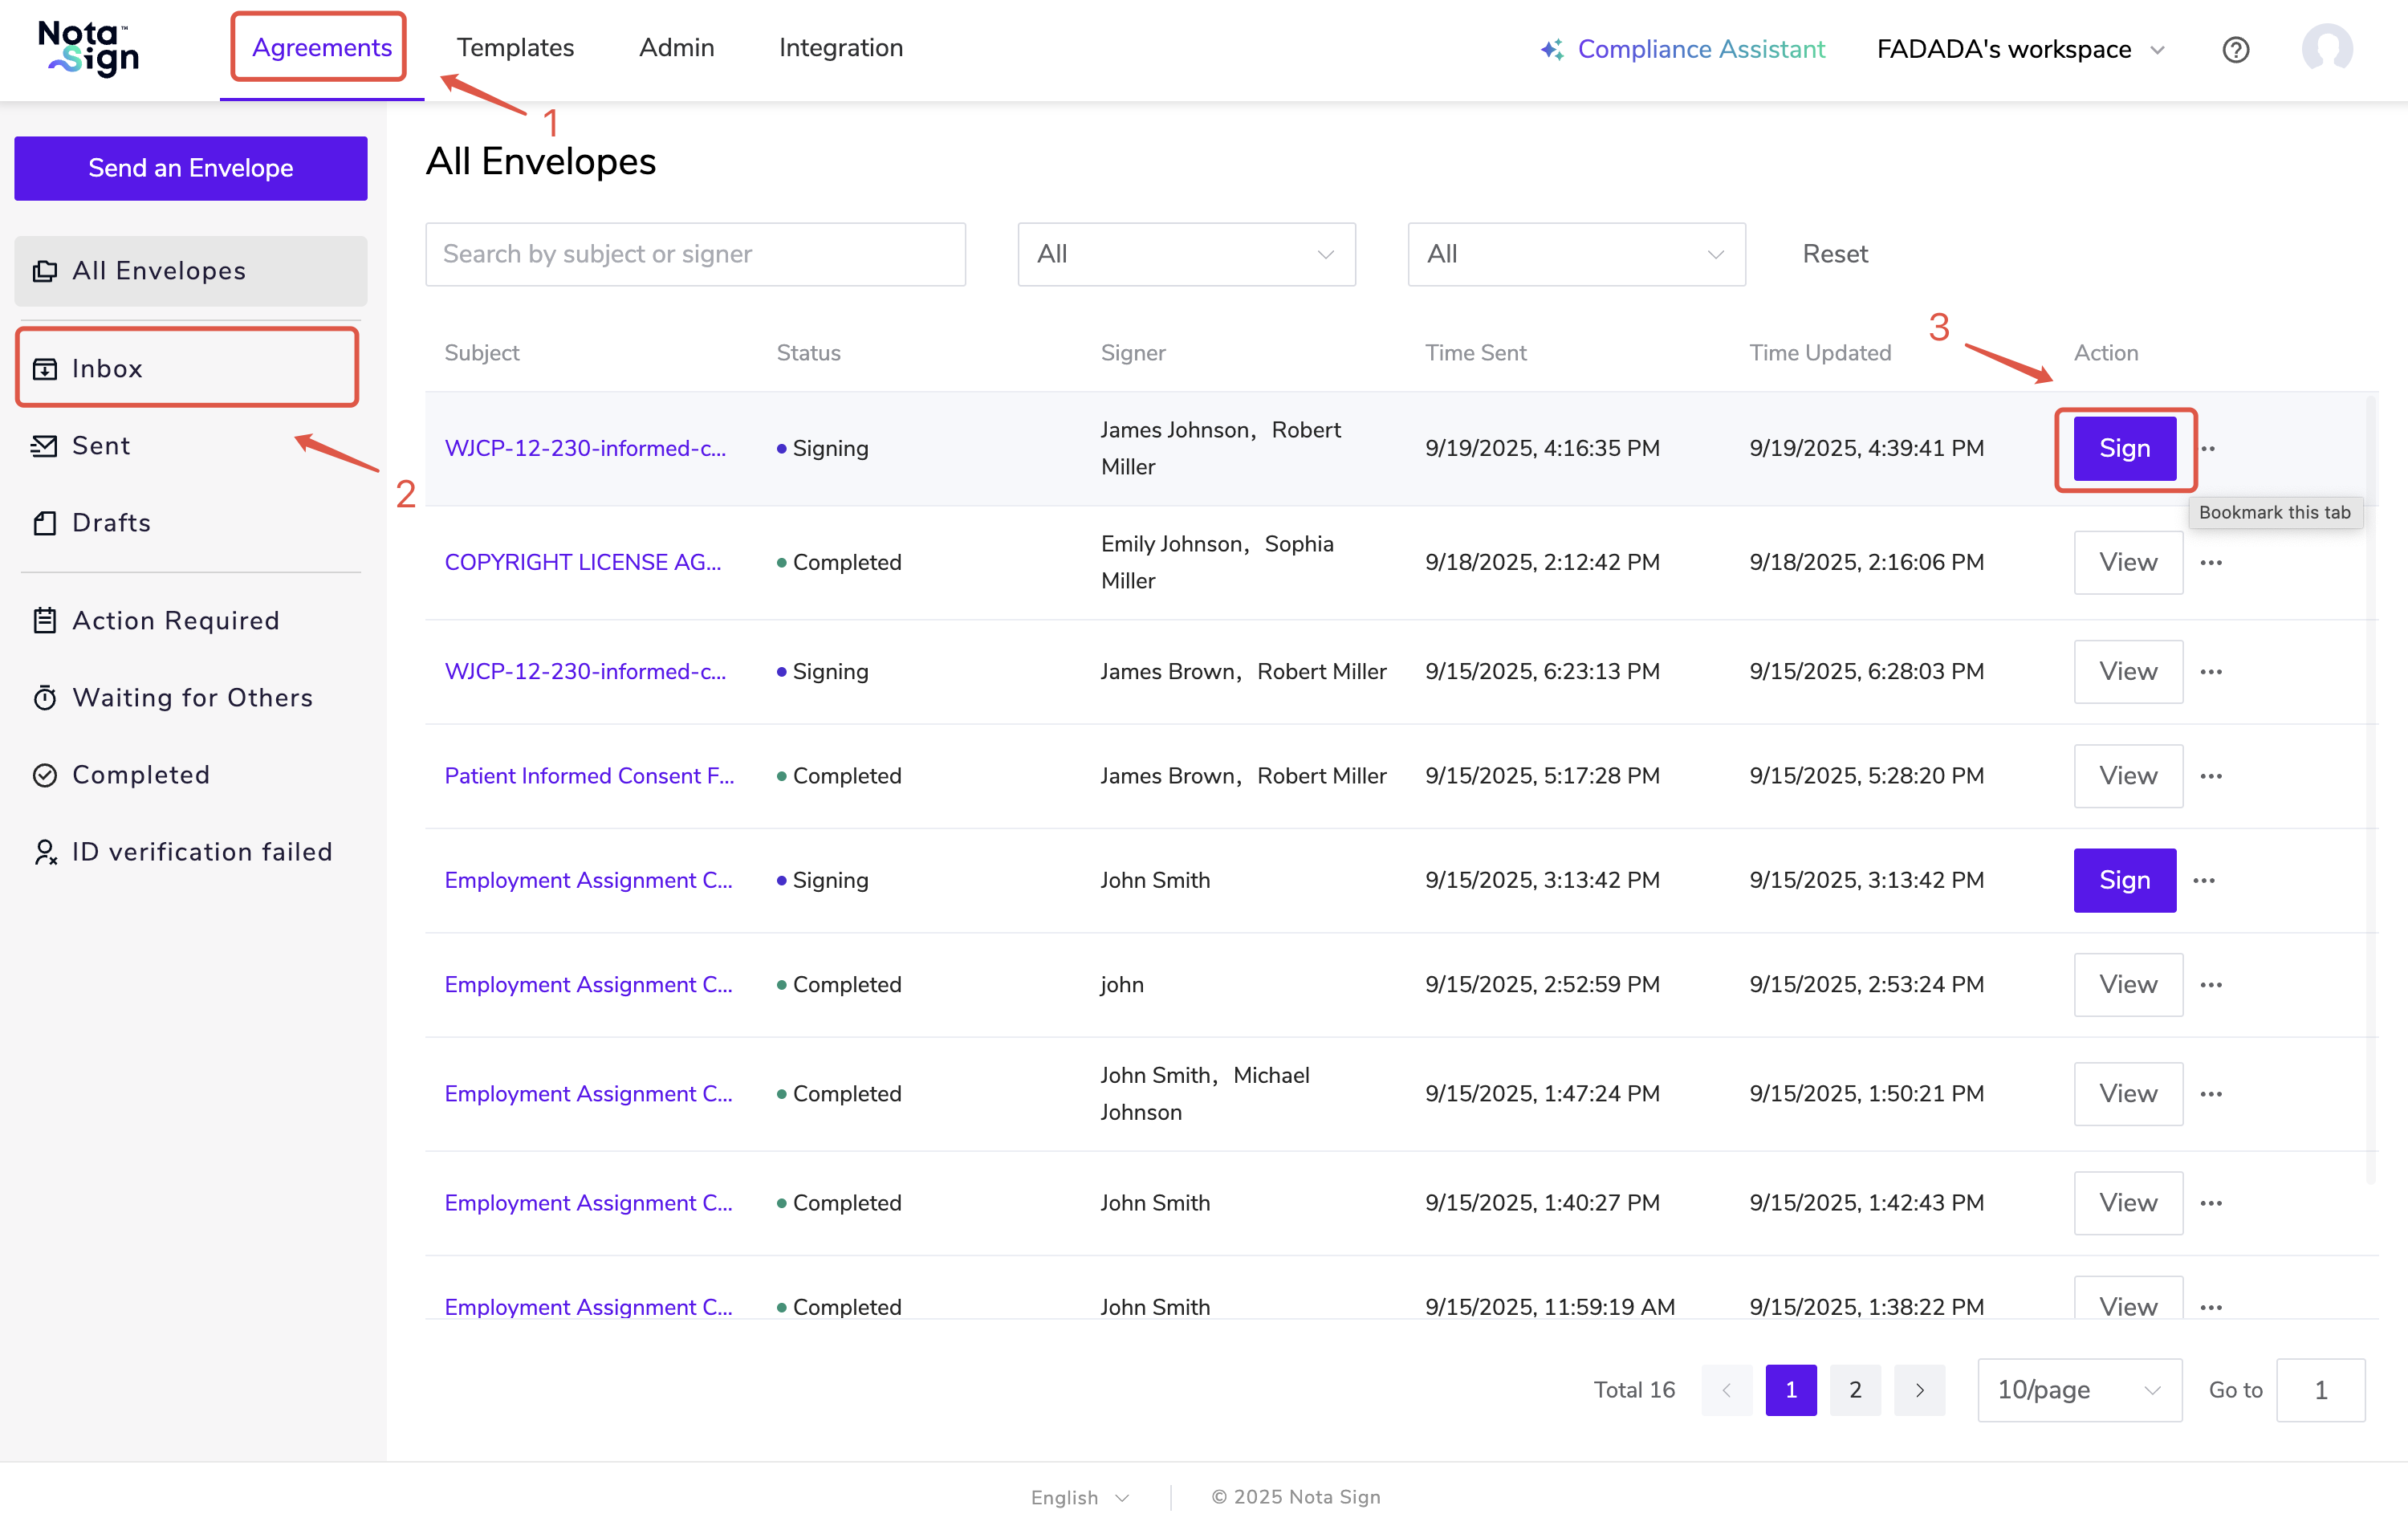Open the user profile avatar
2408x1522 pixels.
pyautogui.click(x=2326, y=48)
